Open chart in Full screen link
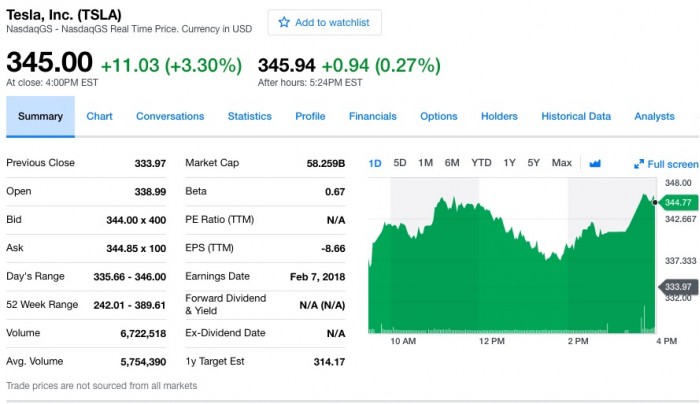 [673, 164]
